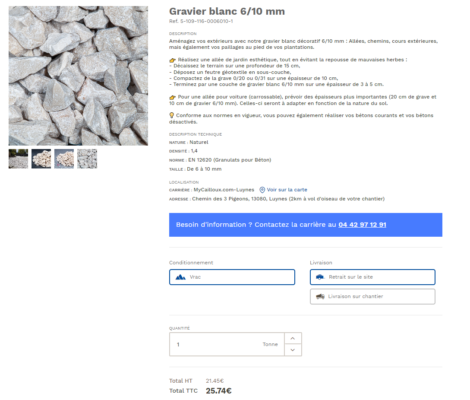Click the truck icon for Livraison sur chantier
This screenshot has width=470, height=400.
coord(320,296)
